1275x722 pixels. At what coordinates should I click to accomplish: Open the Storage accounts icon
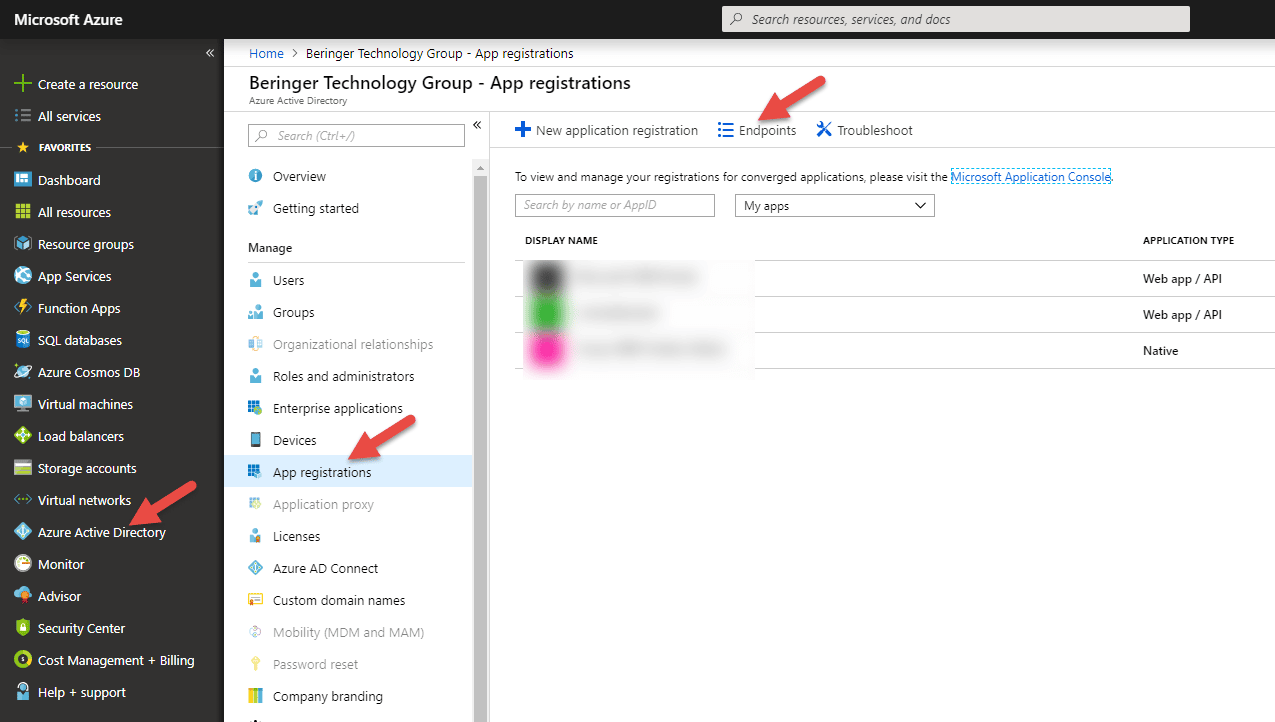(x=22, y=468)
